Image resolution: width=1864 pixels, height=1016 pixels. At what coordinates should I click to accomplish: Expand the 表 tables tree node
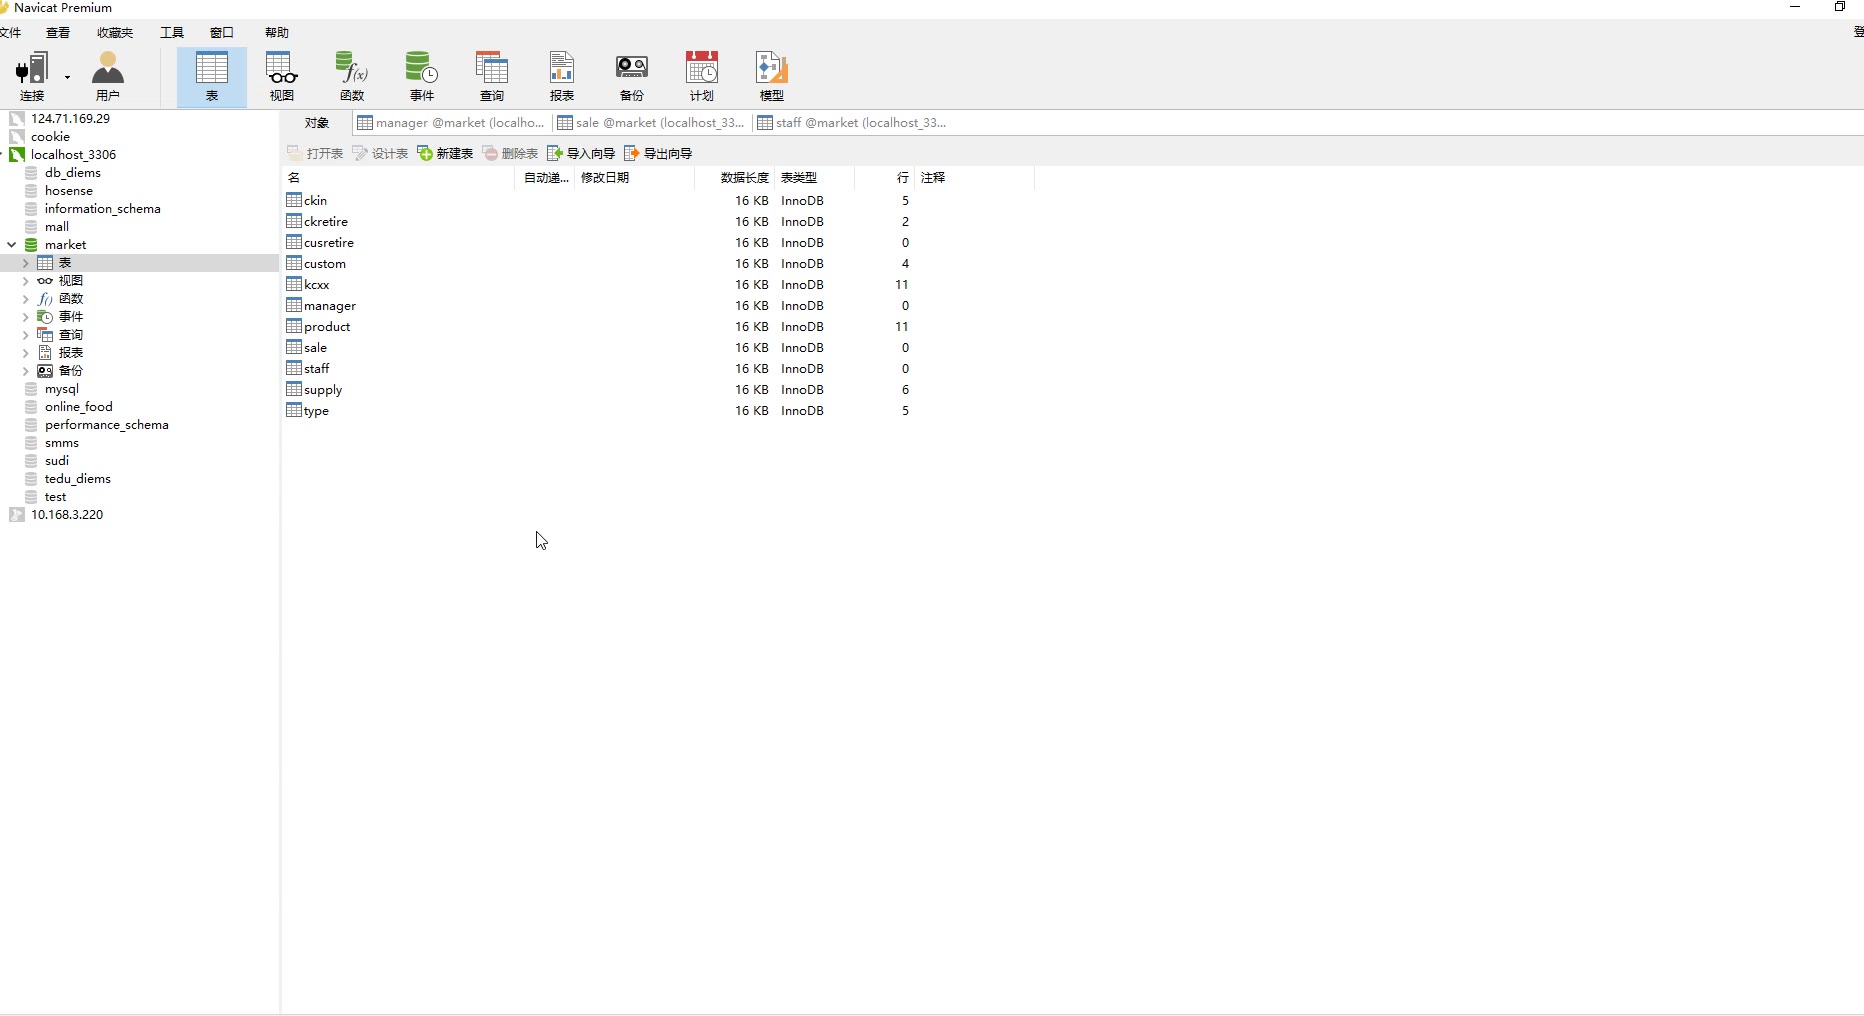click(x=25, y=263)
